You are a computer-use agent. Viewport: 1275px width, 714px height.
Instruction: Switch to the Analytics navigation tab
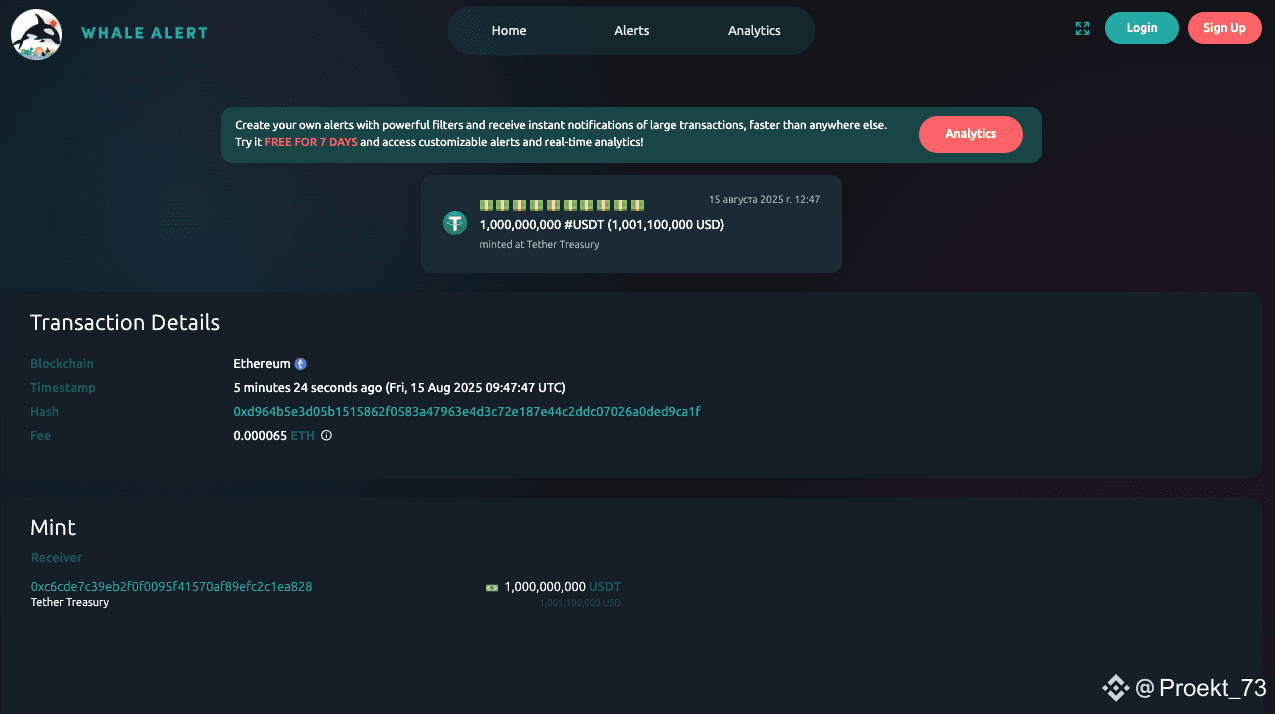(754, 31)
